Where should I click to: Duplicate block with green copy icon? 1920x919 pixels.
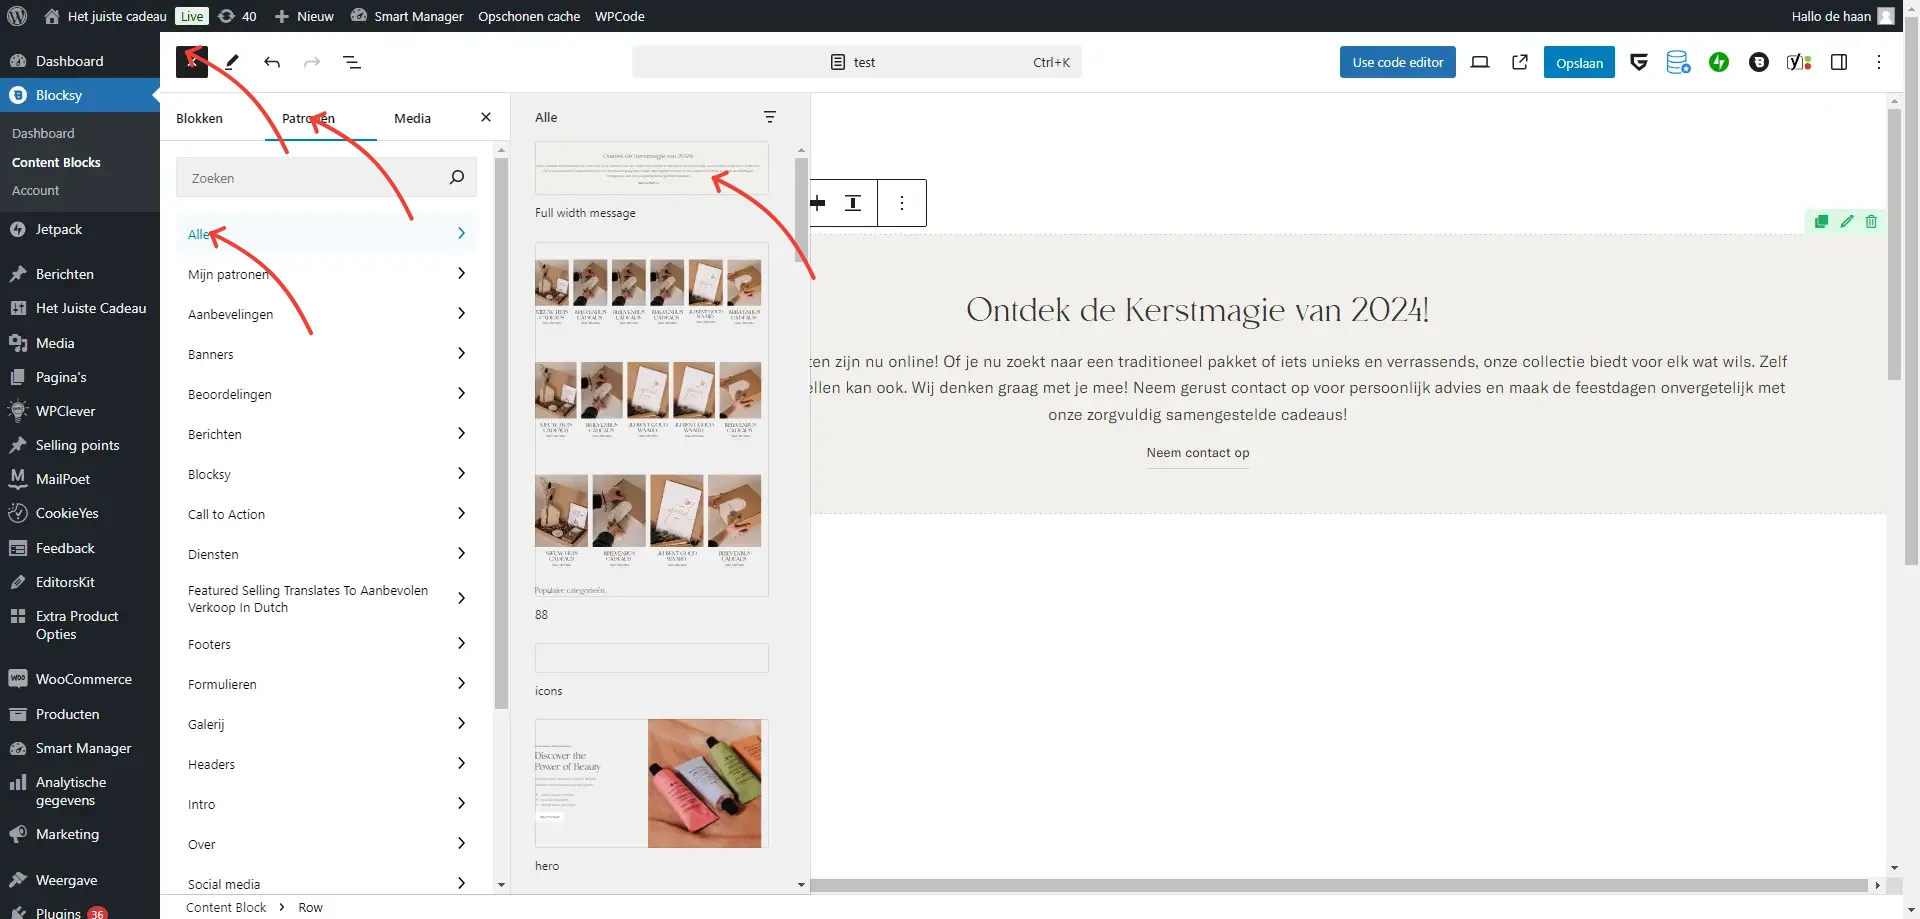coord(1821,222)
